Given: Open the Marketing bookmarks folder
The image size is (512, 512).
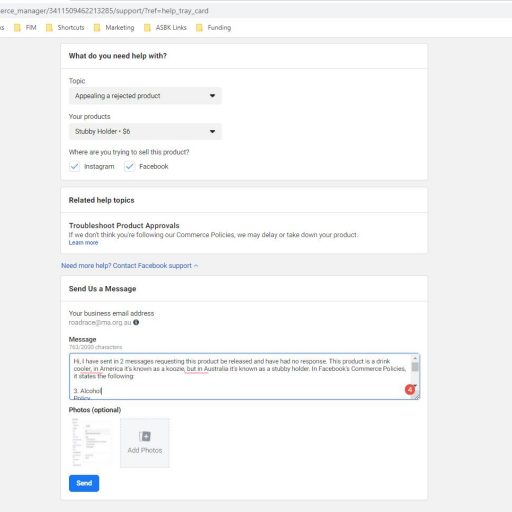Looking at the screenshot, I should tap(114, 28).
